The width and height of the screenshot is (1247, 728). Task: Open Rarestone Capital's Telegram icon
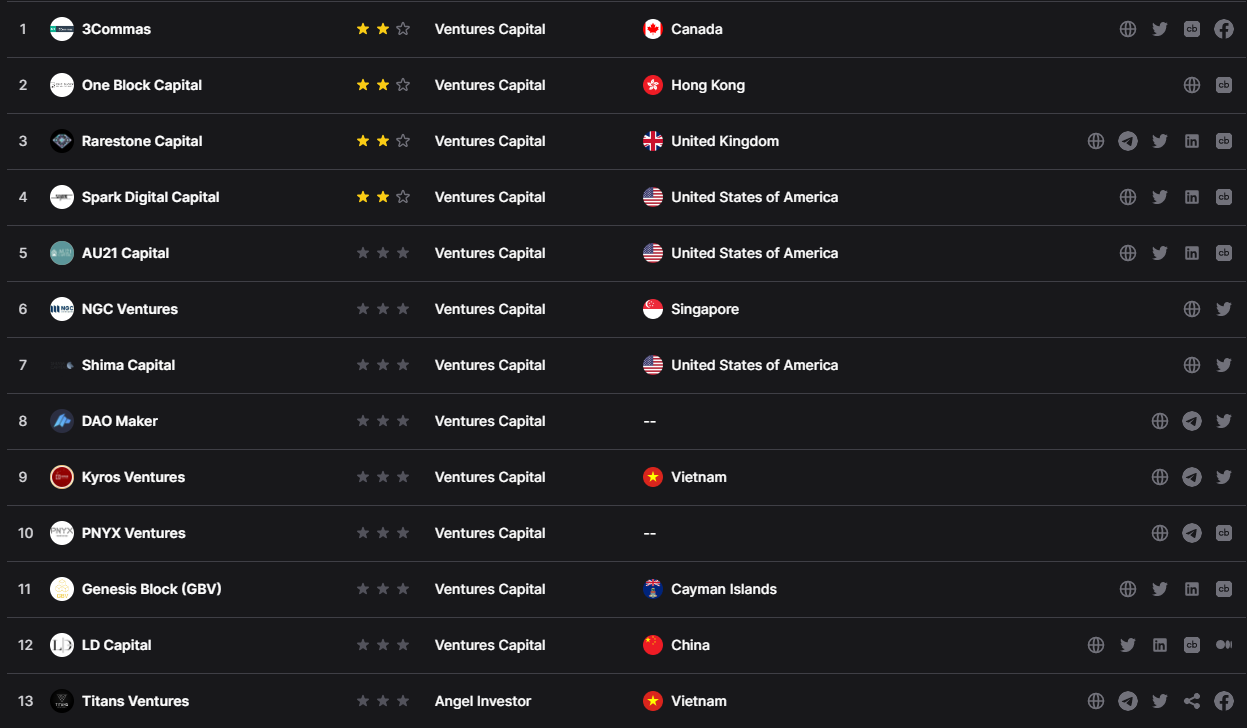[1127, 141]
